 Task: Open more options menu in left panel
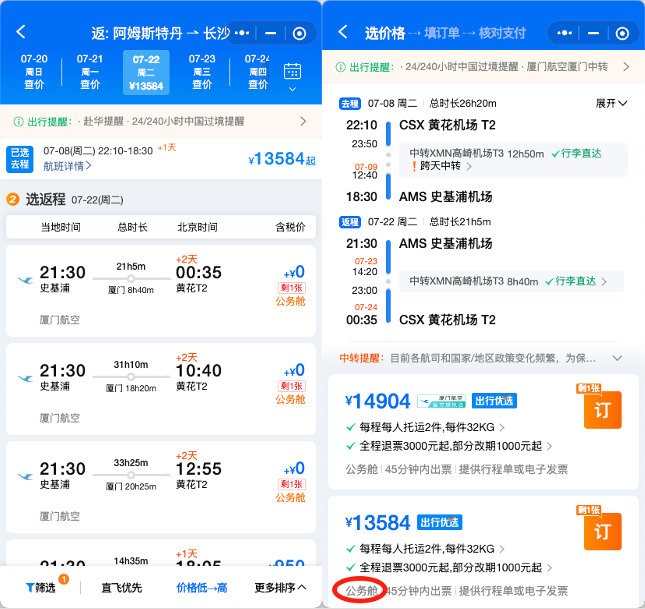point(242,33)
